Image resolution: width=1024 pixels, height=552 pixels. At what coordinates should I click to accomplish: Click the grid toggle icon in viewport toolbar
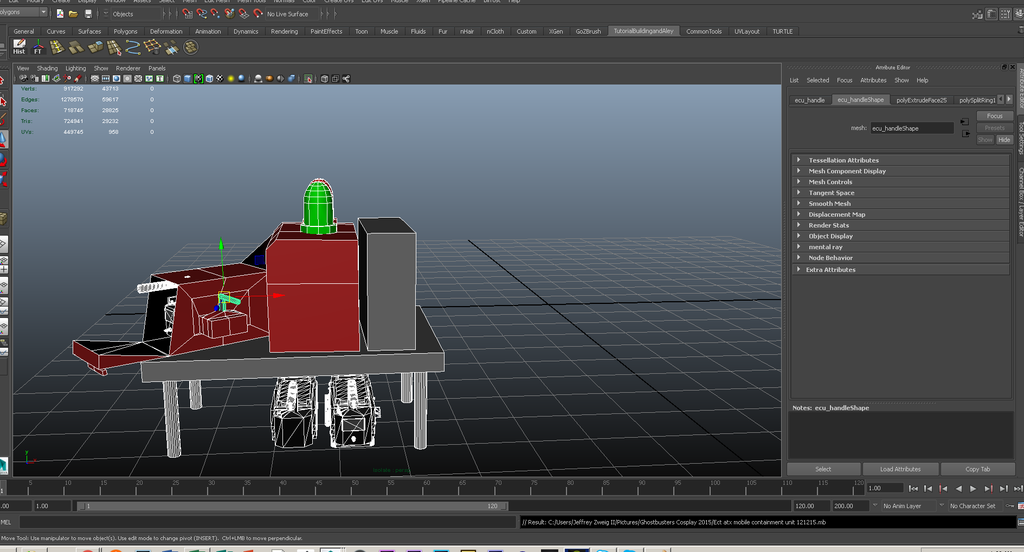pyautogui.click(x=95, y=78)
